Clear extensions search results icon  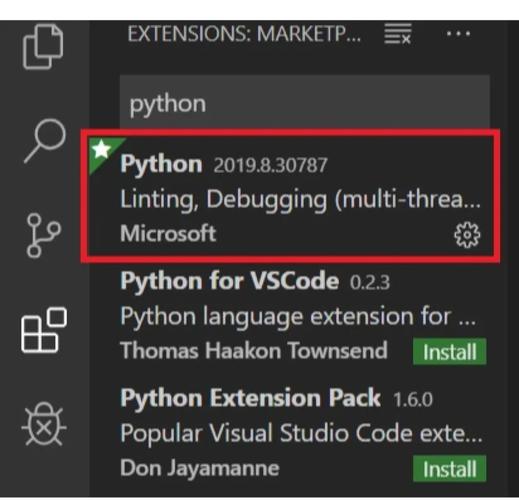point(398,34)
